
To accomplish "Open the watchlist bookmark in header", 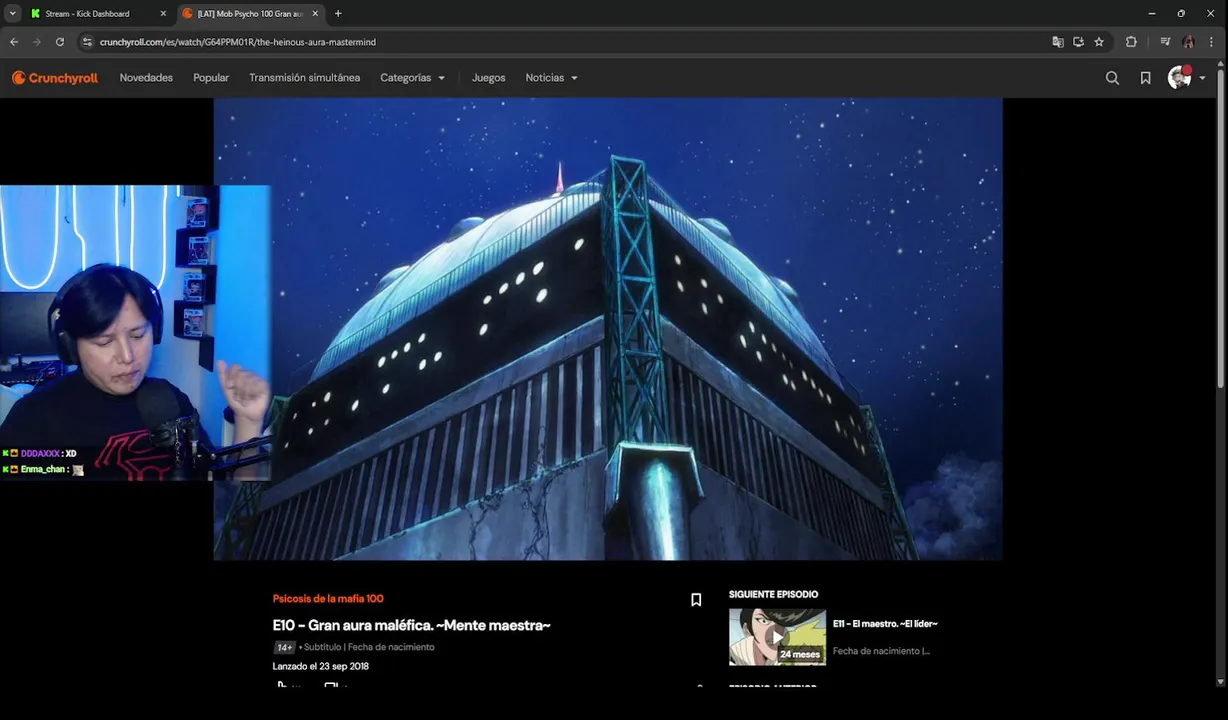I will 1145,78.
